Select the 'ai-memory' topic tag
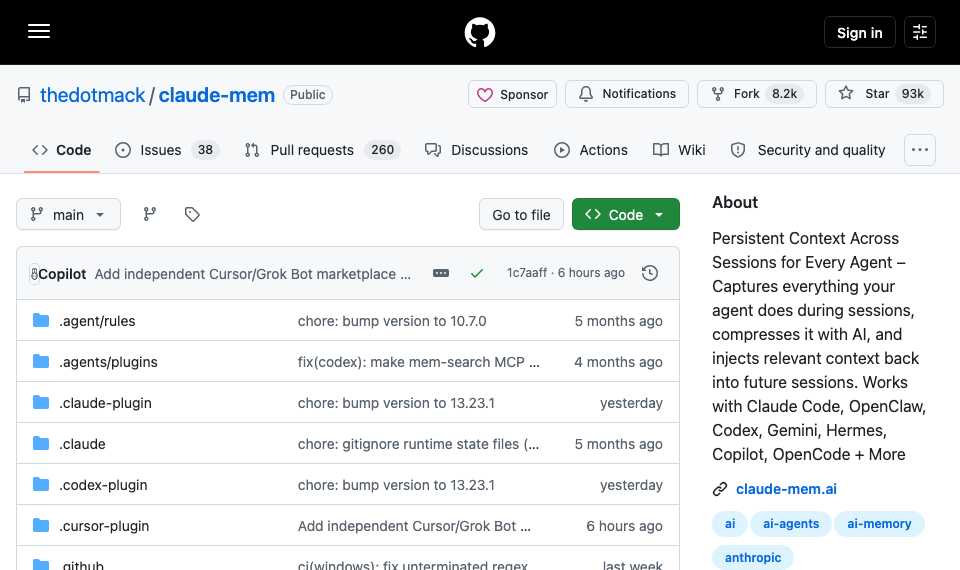960x570 pixels. point(879,524)
